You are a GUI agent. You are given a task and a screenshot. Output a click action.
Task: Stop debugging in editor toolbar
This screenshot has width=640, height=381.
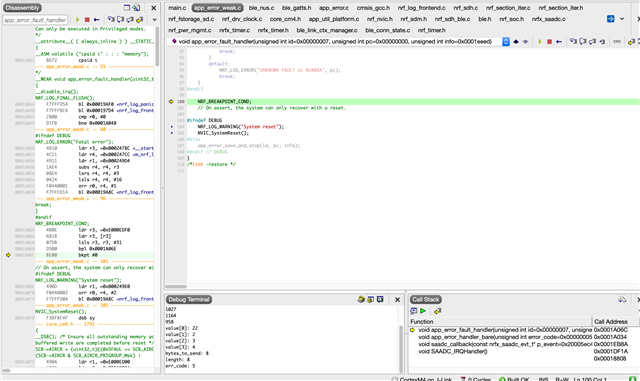549,42
